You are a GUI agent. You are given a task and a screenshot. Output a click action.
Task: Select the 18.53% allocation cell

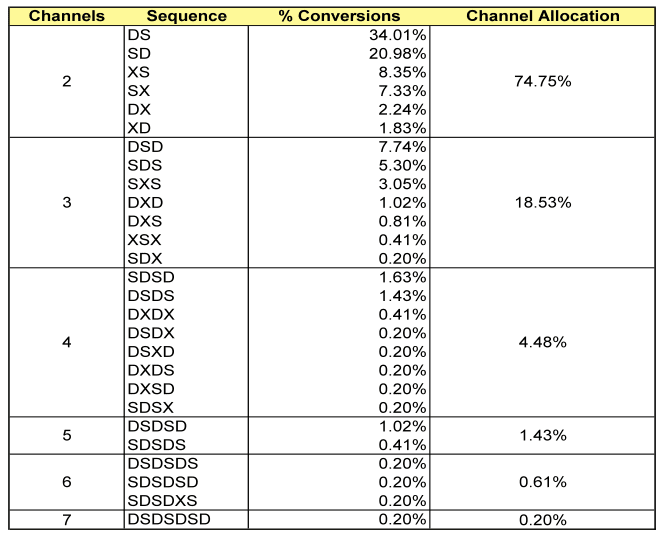pyautogui.click(x=543, y=202)
